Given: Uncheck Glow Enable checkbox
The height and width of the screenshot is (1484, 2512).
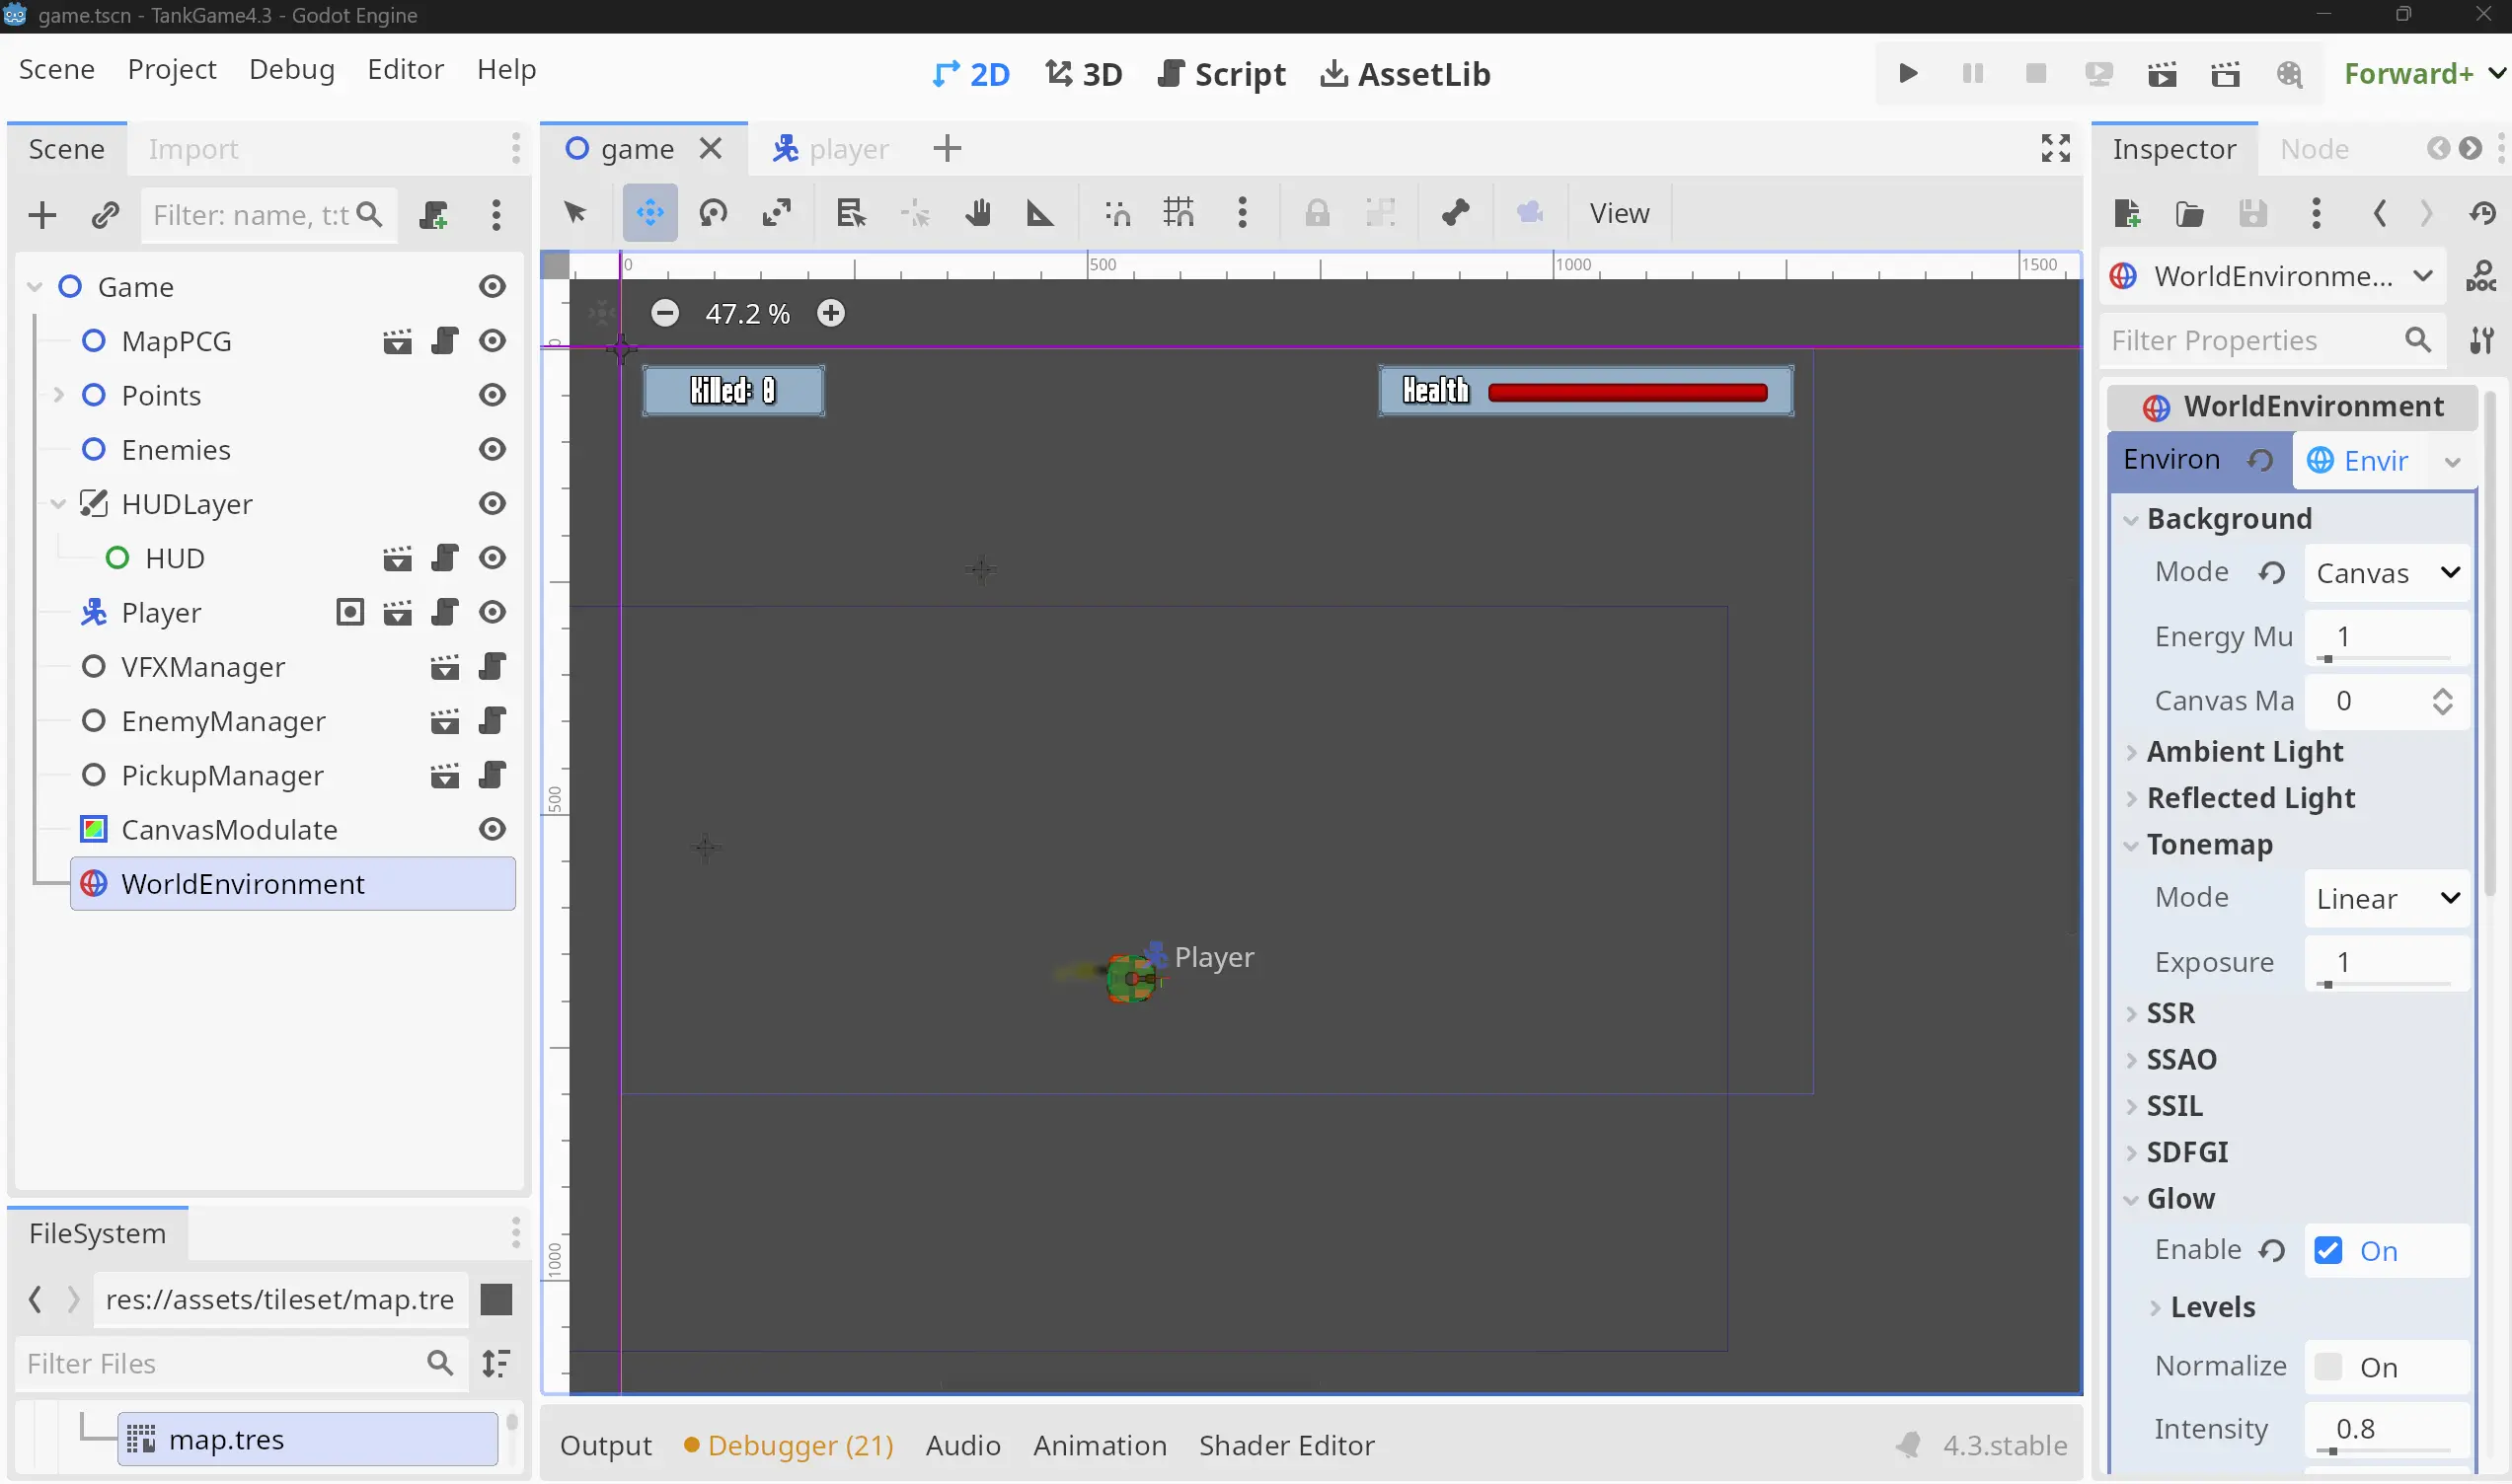Looking at the screenshot, I should point(2328,1250).
